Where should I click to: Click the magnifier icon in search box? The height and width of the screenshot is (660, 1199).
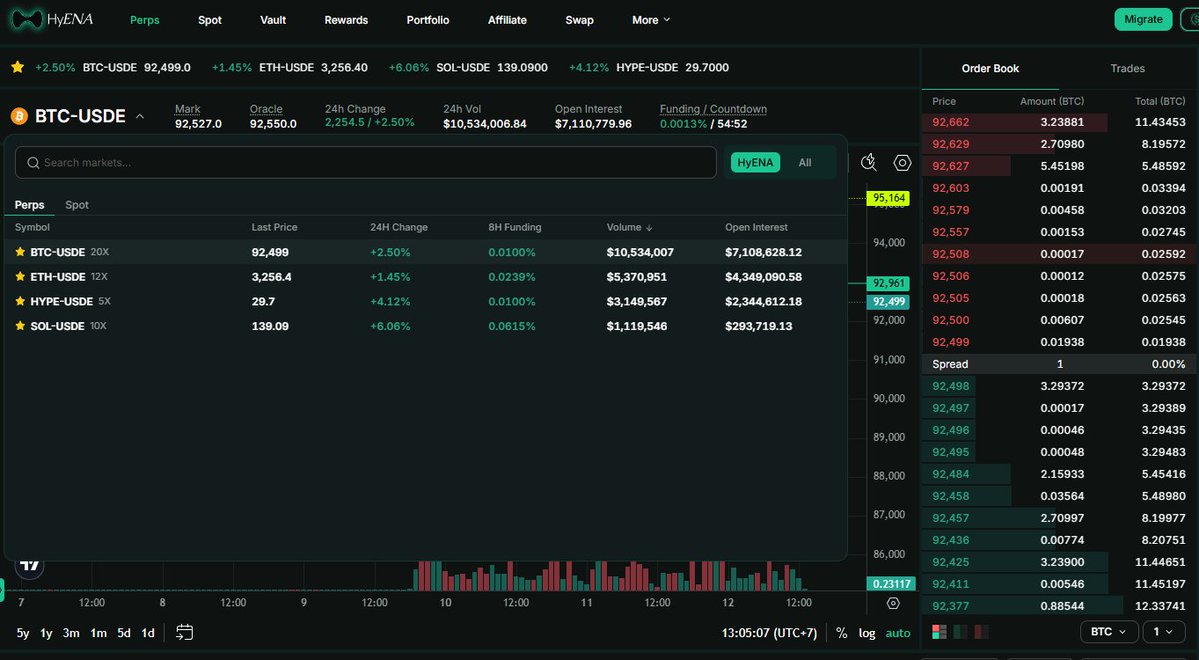33,163
